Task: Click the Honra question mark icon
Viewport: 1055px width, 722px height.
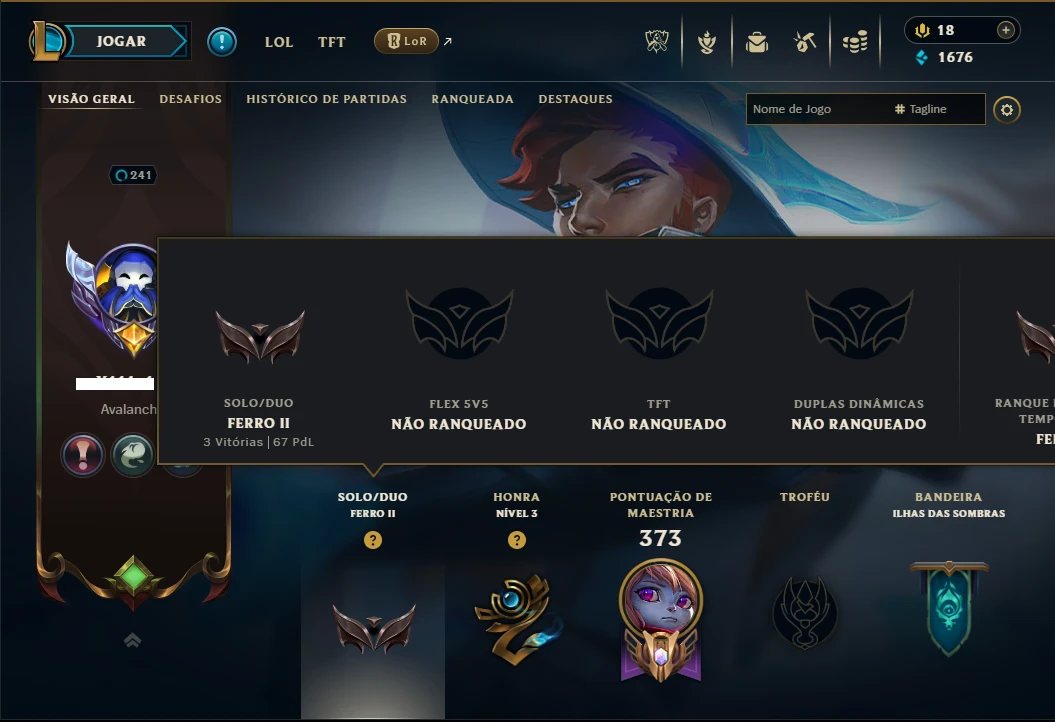Action: point(517,540)
